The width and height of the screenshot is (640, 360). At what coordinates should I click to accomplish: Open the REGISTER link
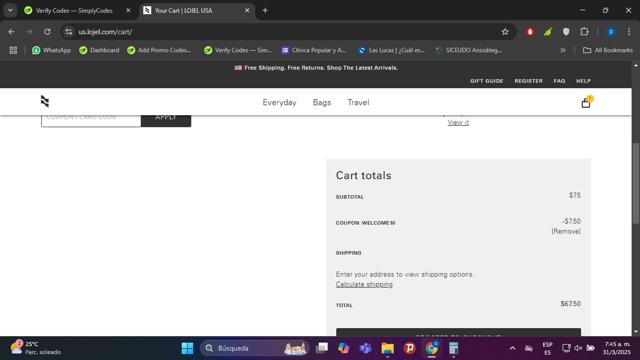pyautogui.click(x=529, y=81)
